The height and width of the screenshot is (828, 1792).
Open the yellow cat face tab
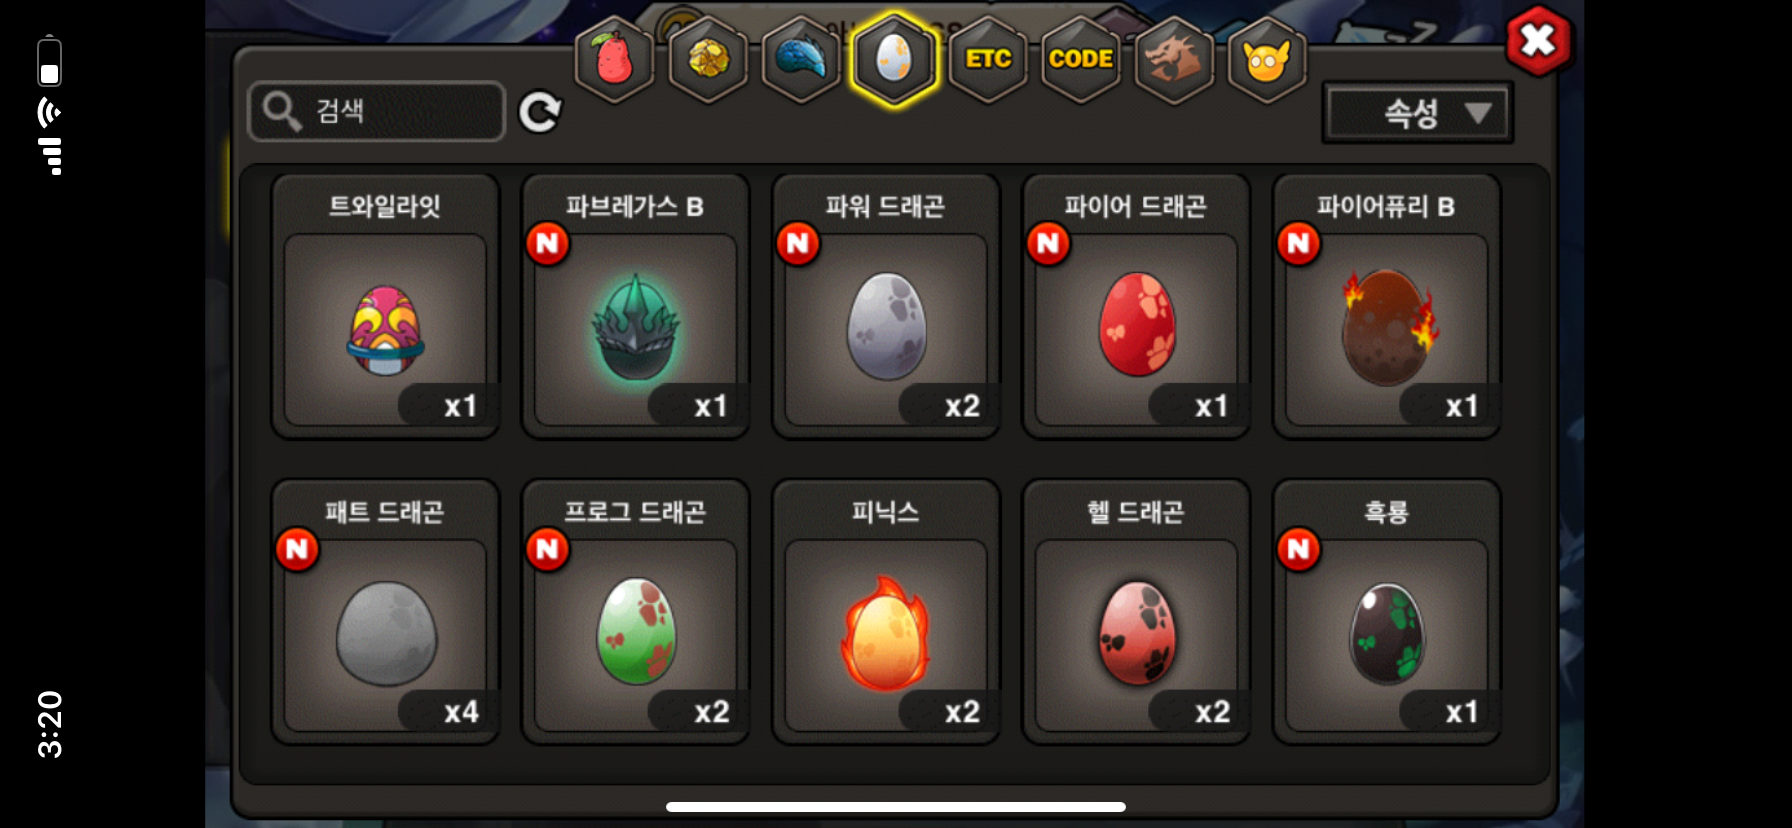click(1267, 60)
